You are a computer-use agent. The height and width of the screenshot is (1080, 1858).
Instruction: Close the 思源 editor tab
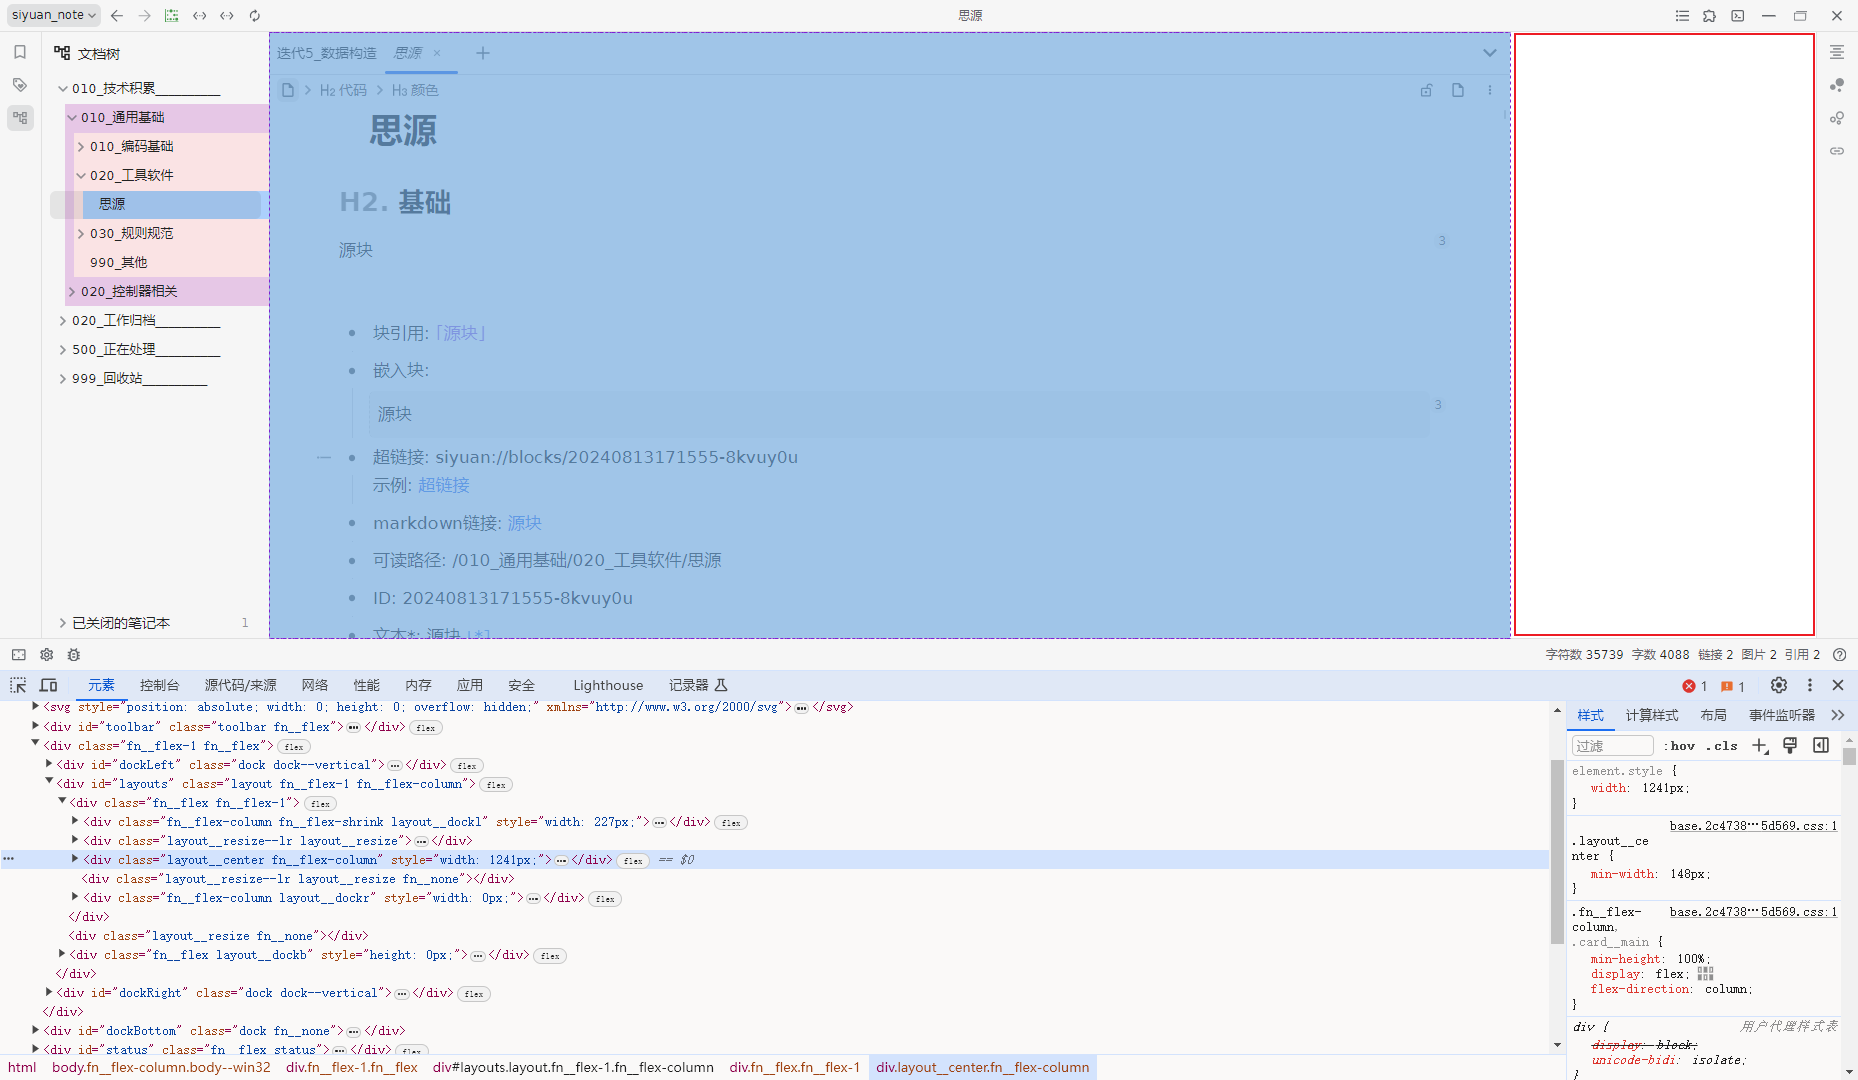(437, 53)
